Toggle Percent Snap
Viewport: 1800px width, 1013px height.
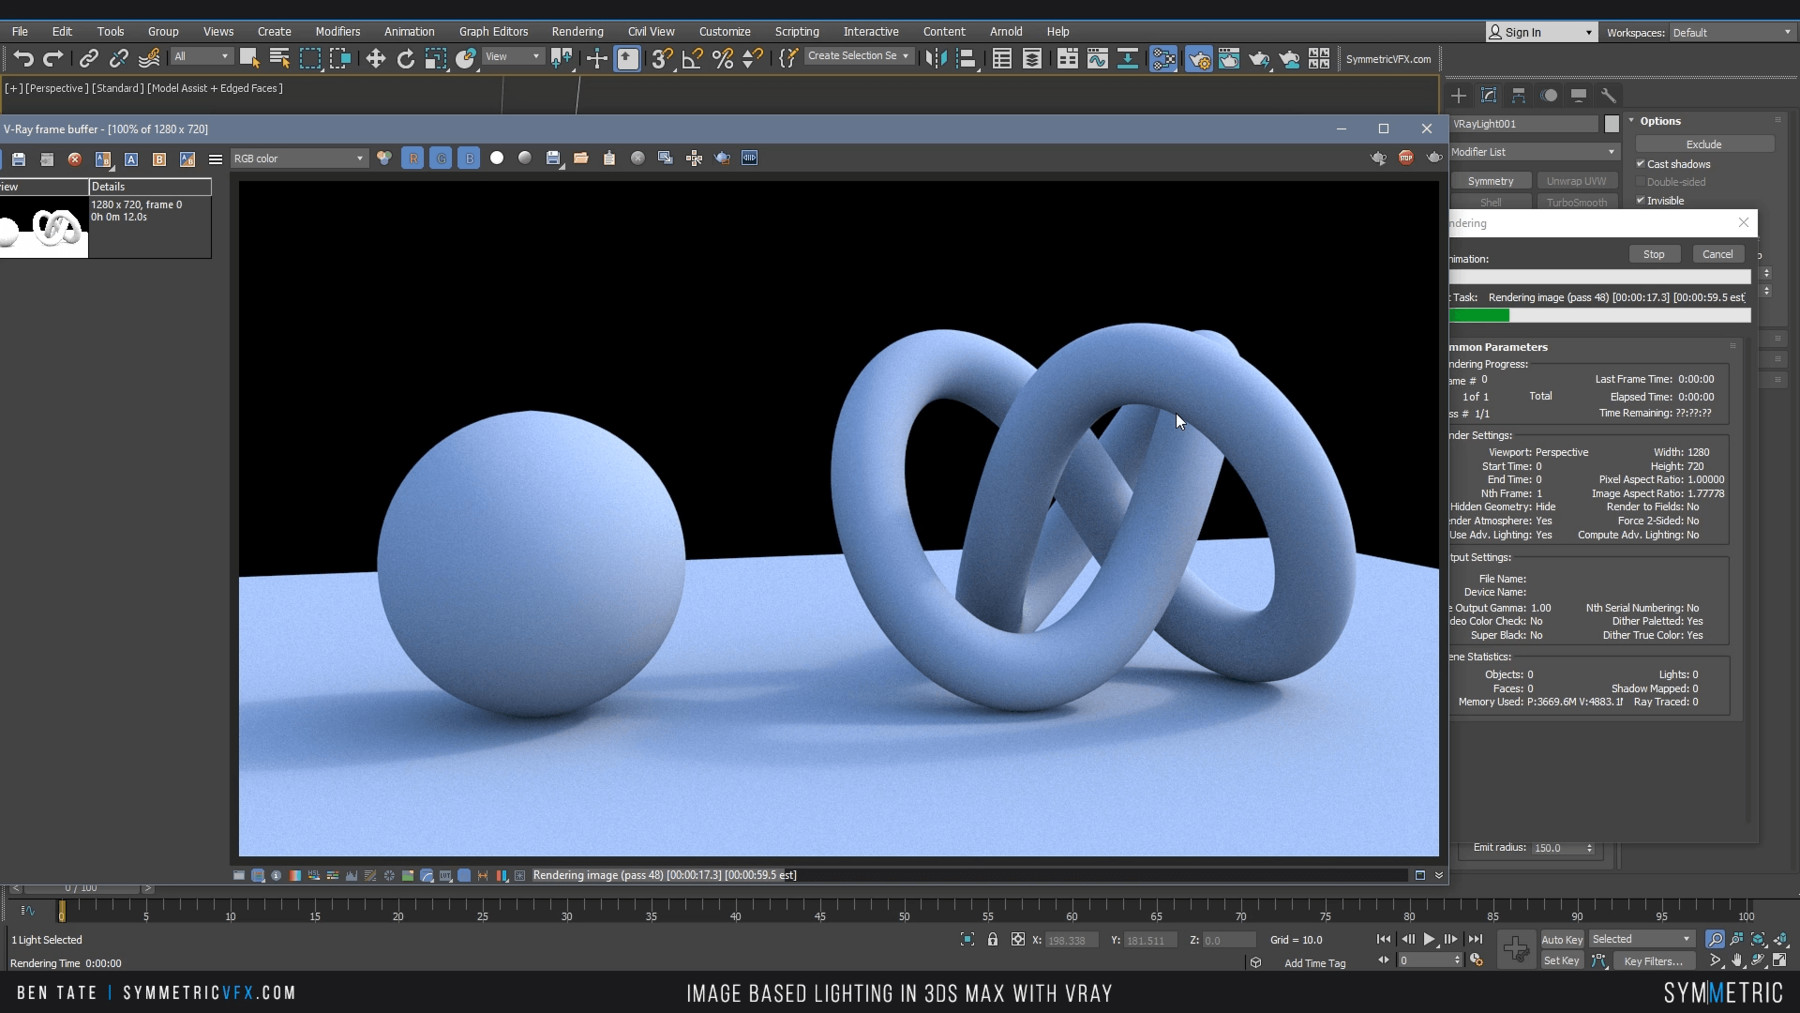tap(722, 58)
